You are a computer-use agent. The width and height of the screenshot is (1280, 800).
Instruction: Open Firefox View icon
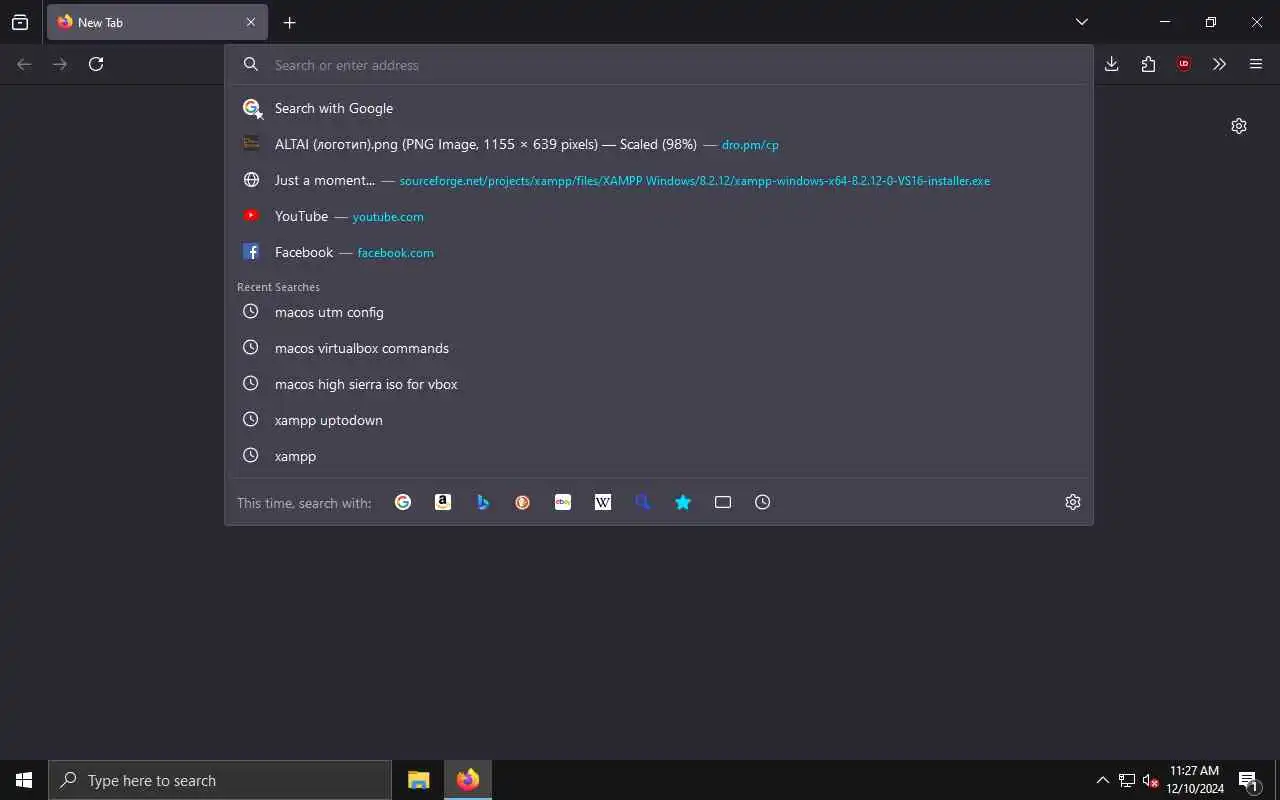20,22
